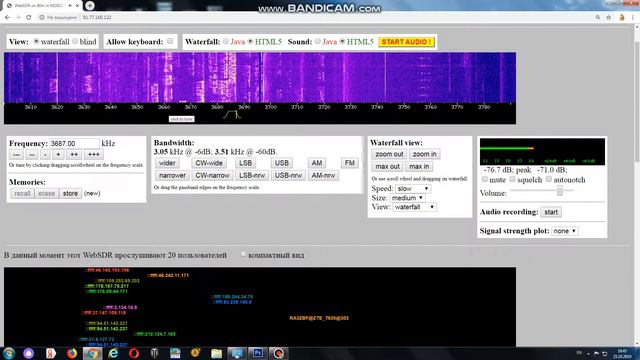This screenshot has width=640, height=360.
Task: Open the Yandex browser icon in the taskbar
Action: tap(51, 353)
